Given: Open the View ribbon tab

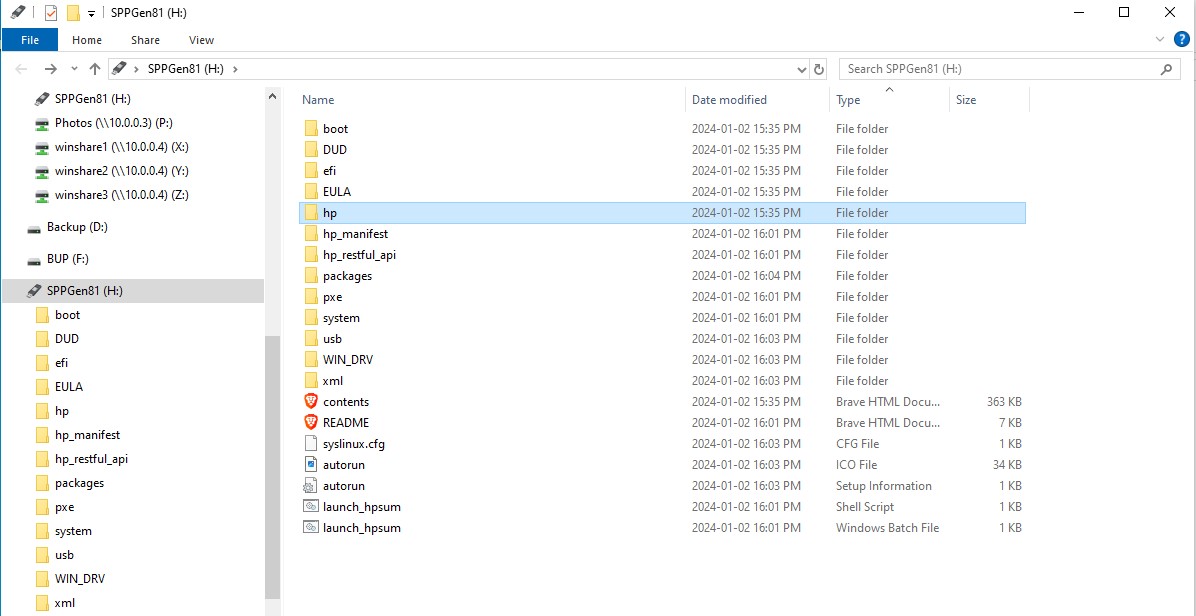Looking at the screenshot, I should pos(201,40).
